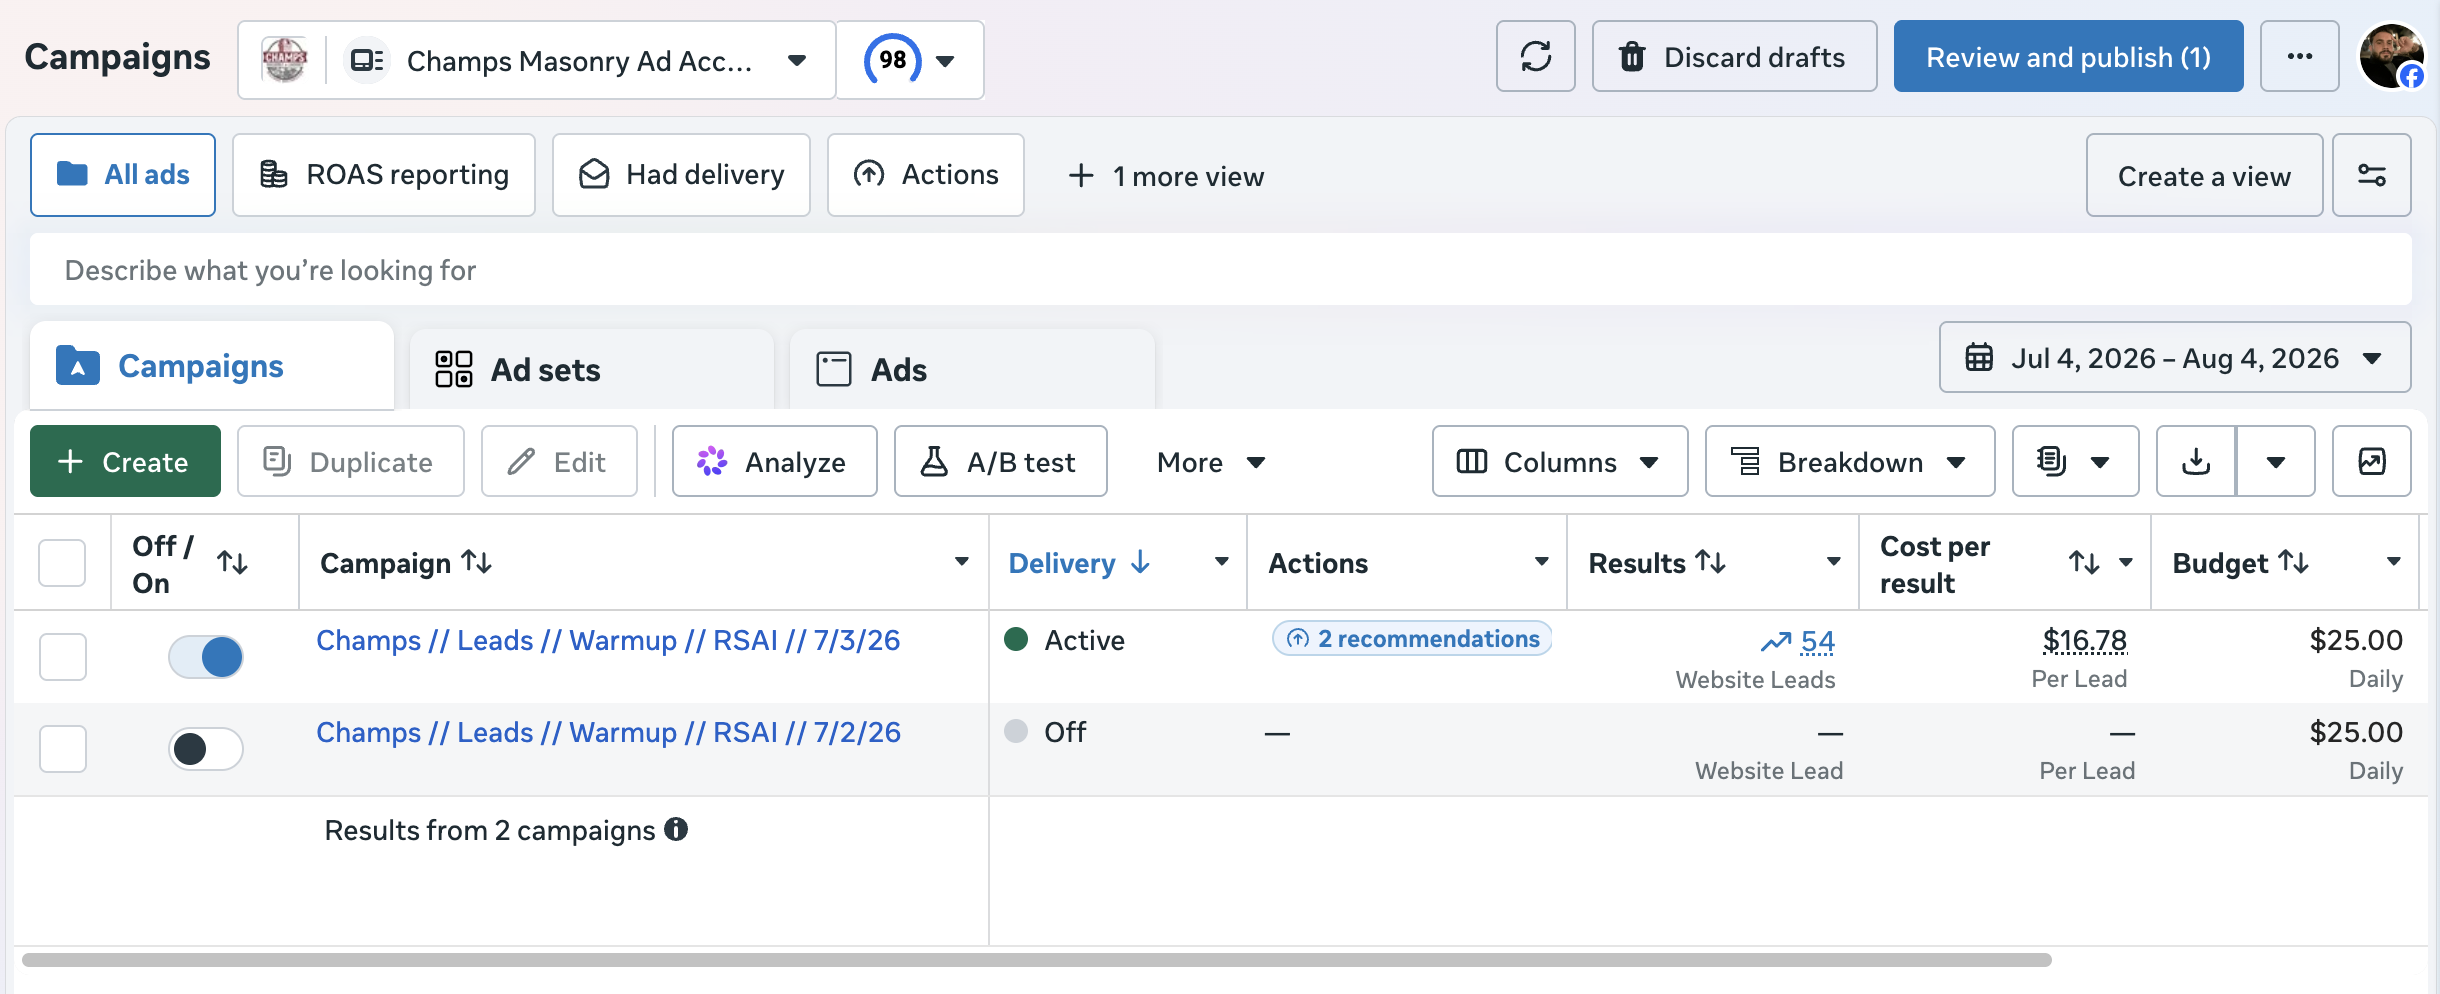The height and width of the screenshot is (994, 2440).
Task: Click the Describe what you're looking for field
Action: point(1220,270)
